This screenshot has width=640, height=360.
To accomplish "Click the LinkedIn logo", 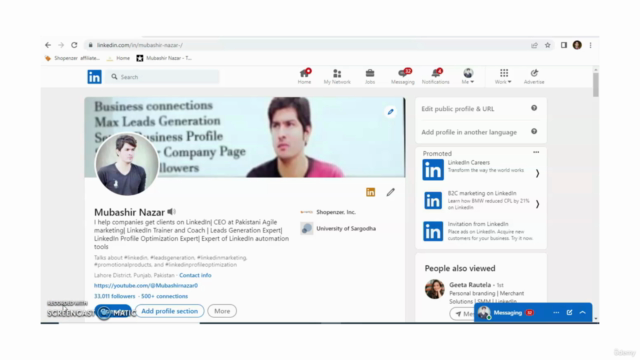I will [x=94, y=77].
